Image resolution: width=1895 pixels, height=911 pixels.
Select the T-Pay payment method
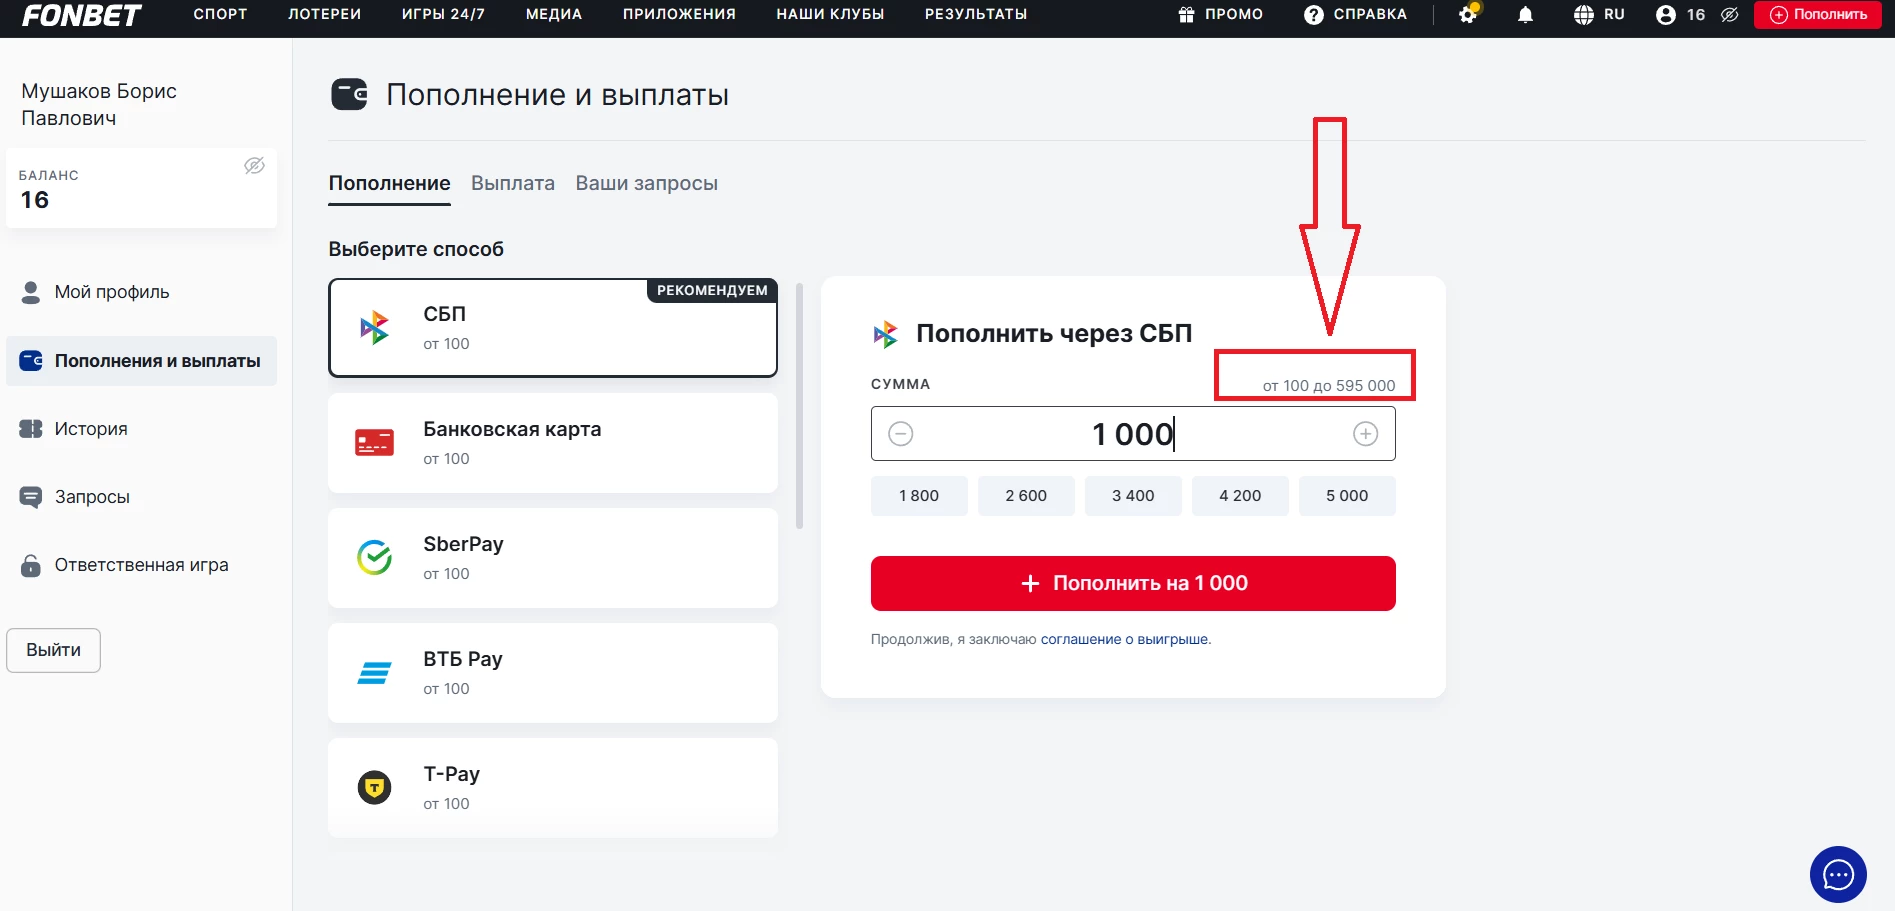click(553, 788)
